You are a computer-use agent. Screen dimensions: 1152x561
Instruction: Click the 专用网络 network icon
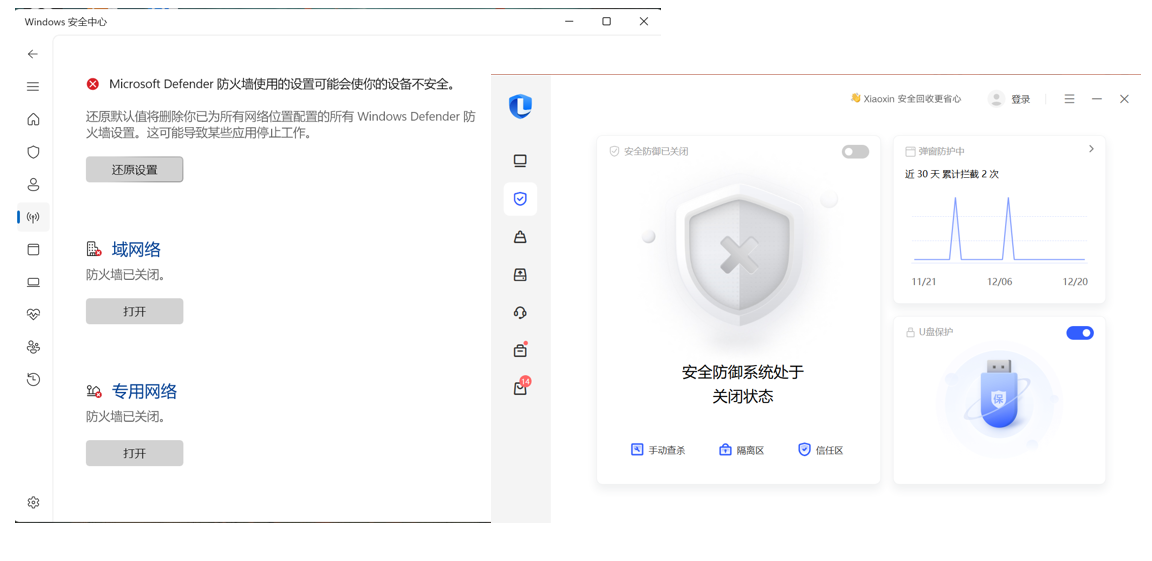[93, 391]
